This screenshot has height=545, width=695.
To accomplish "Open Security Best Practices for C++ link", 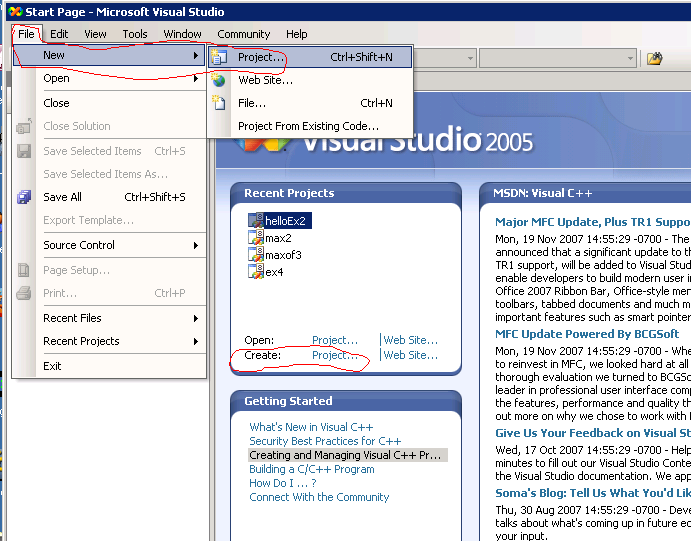I will coord(325,441).
